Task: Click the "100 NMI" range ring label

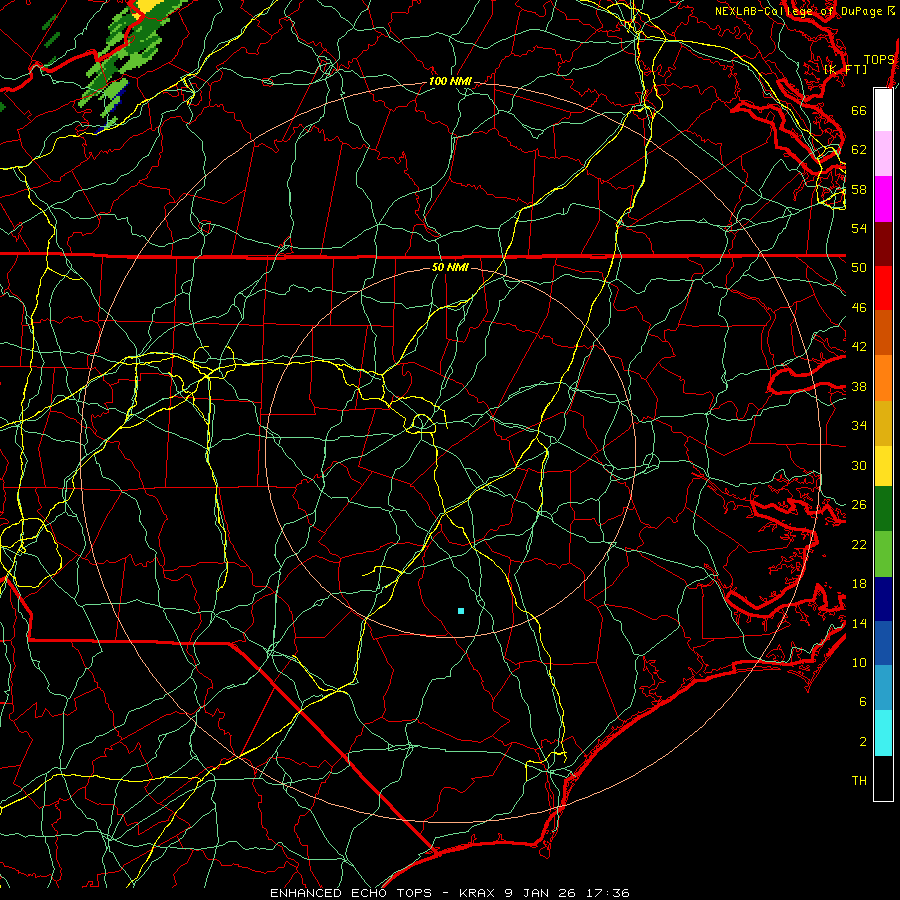Action: [x=450, y=82]
